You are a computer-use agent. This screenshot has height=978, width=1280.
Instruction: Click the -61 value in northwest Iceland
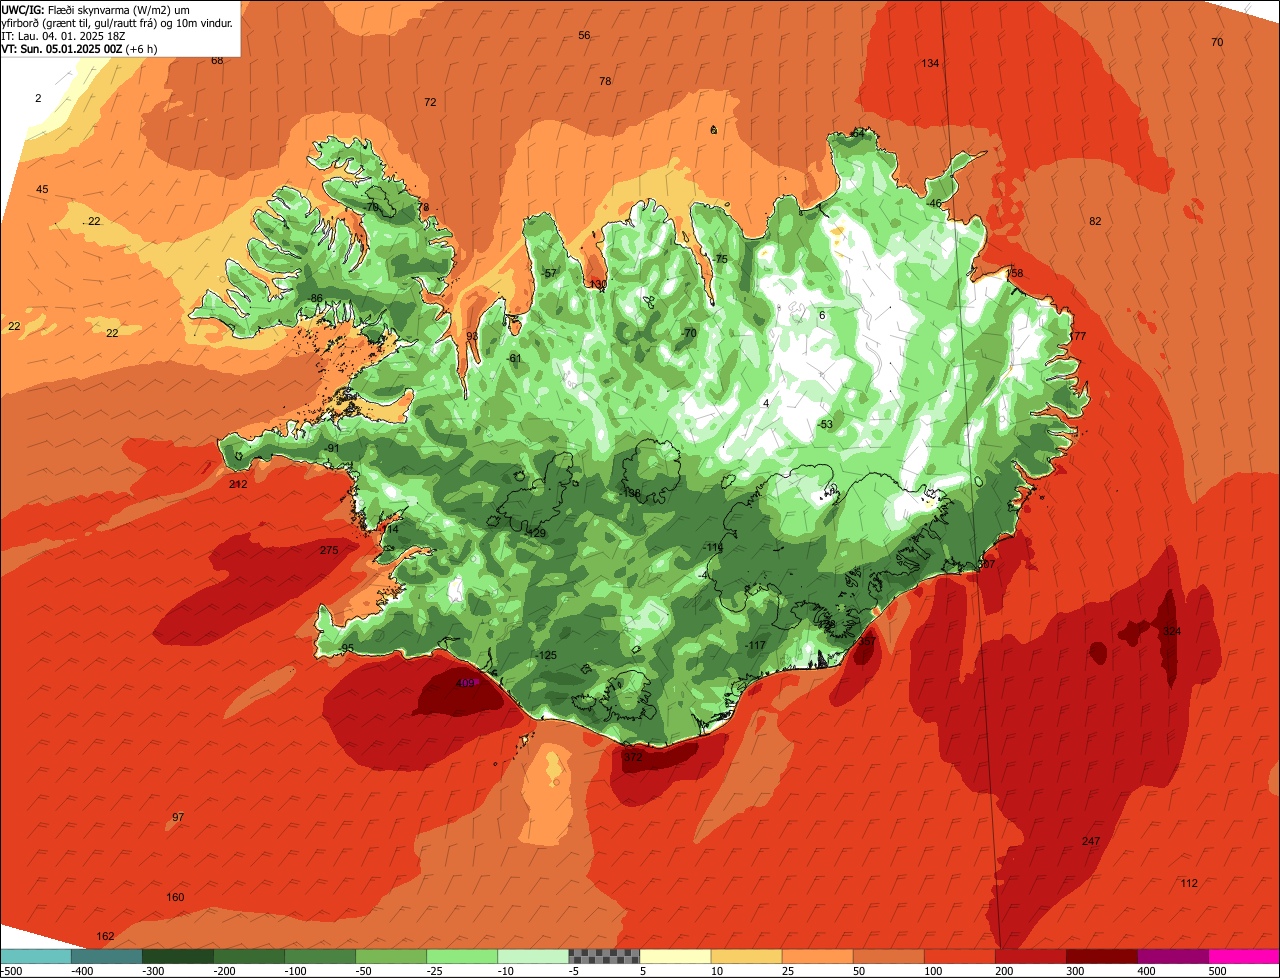click(x=514, y=358)
